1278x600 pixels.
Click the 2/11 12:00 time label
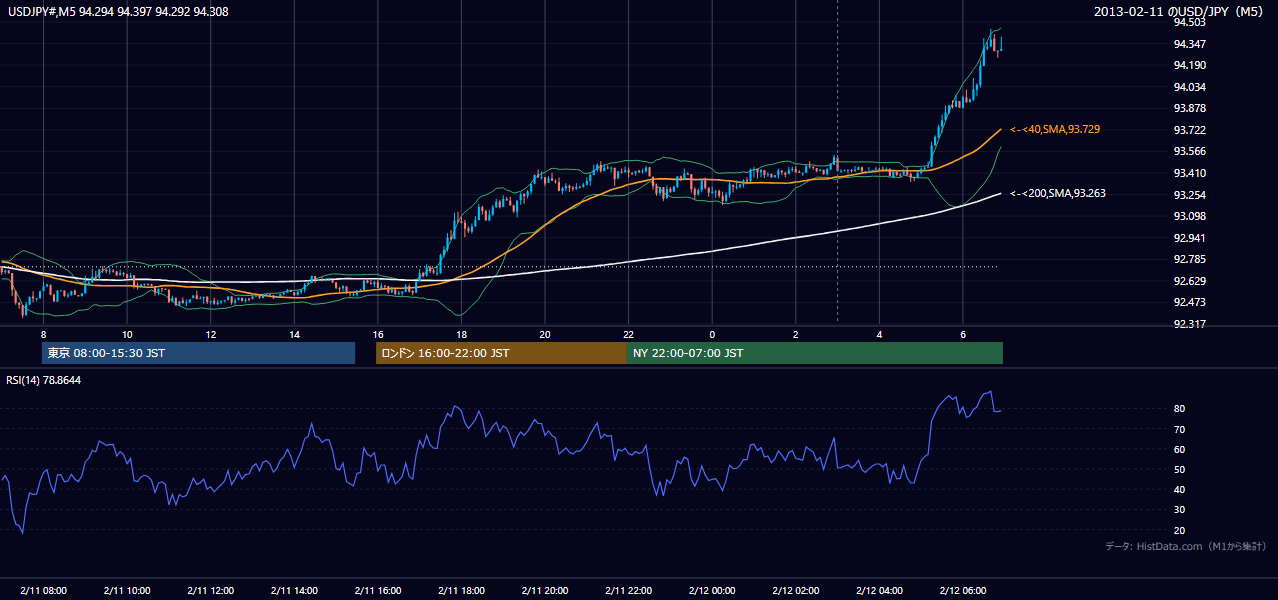tap(211, 590)
